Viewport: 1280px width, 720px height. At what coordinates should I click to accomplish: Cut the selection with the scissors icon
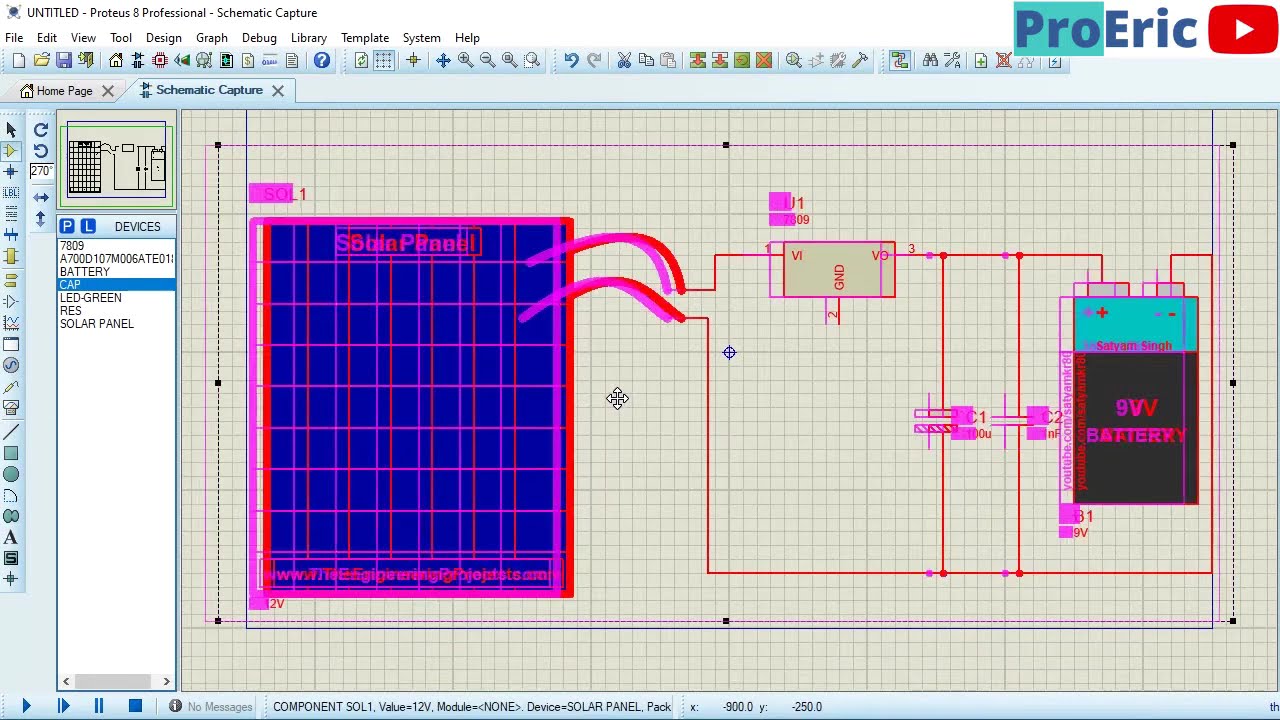click(624, 61)
